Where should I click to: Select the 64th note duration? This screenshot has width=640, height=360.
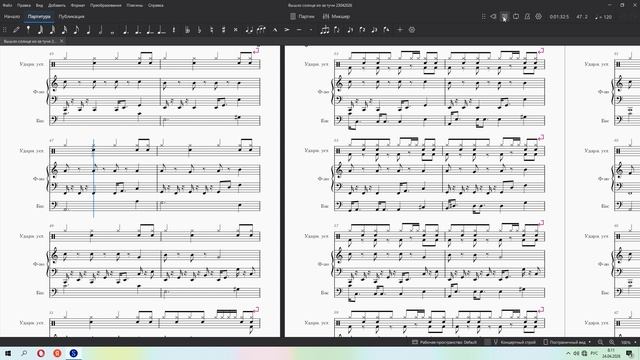(x=40, y=29)
